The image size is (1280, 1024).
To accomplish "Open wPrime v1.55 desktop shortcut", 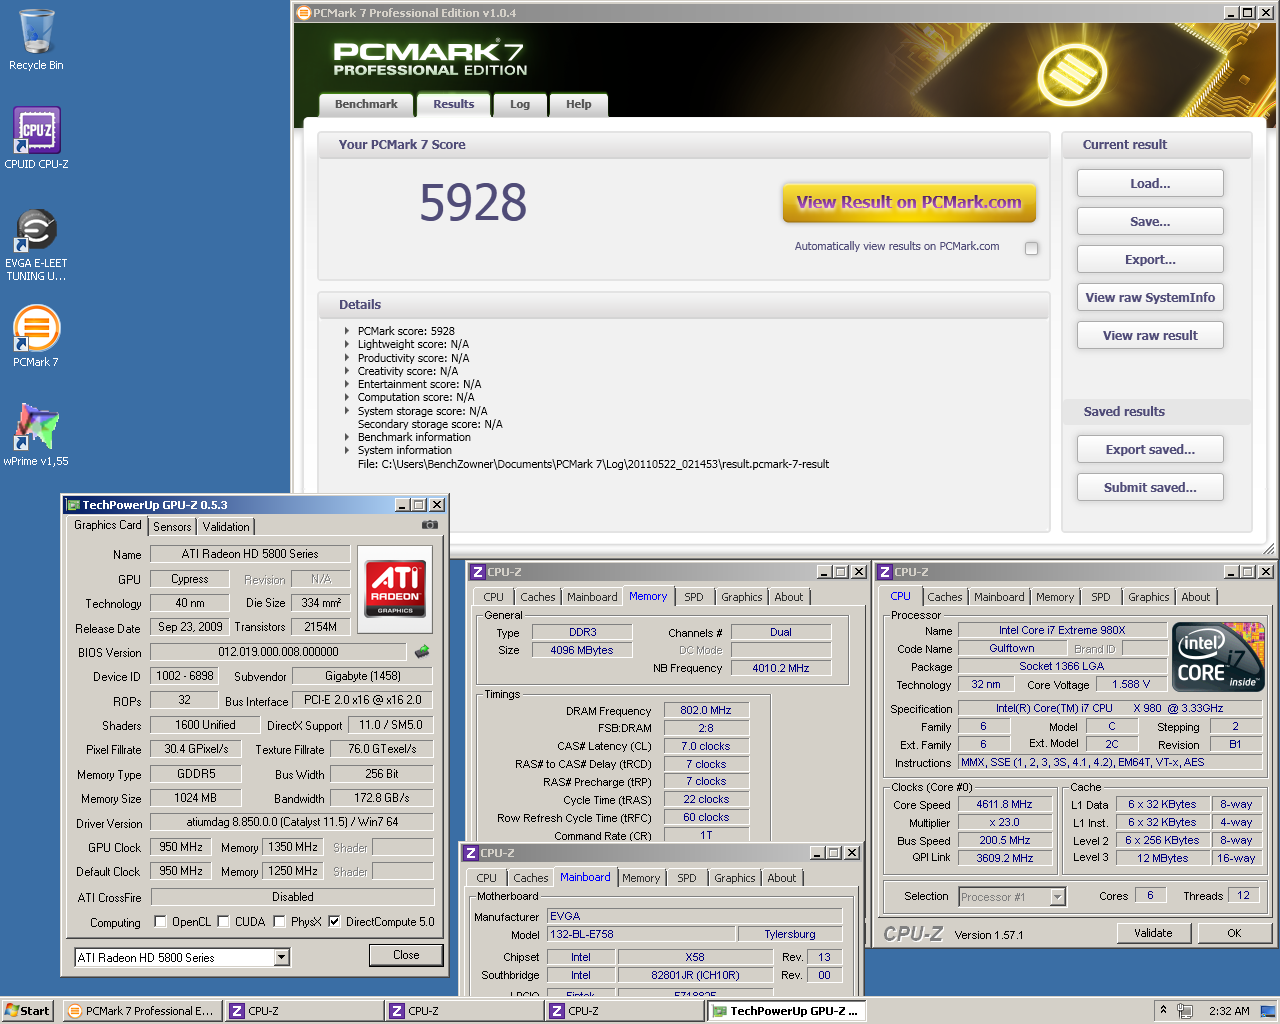I will pos(36,434).
